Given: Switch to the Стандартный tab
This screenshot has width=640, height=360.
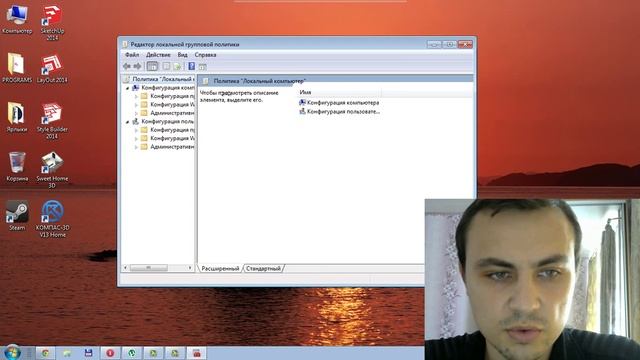Looking at the screenshot, I should 263,269.
